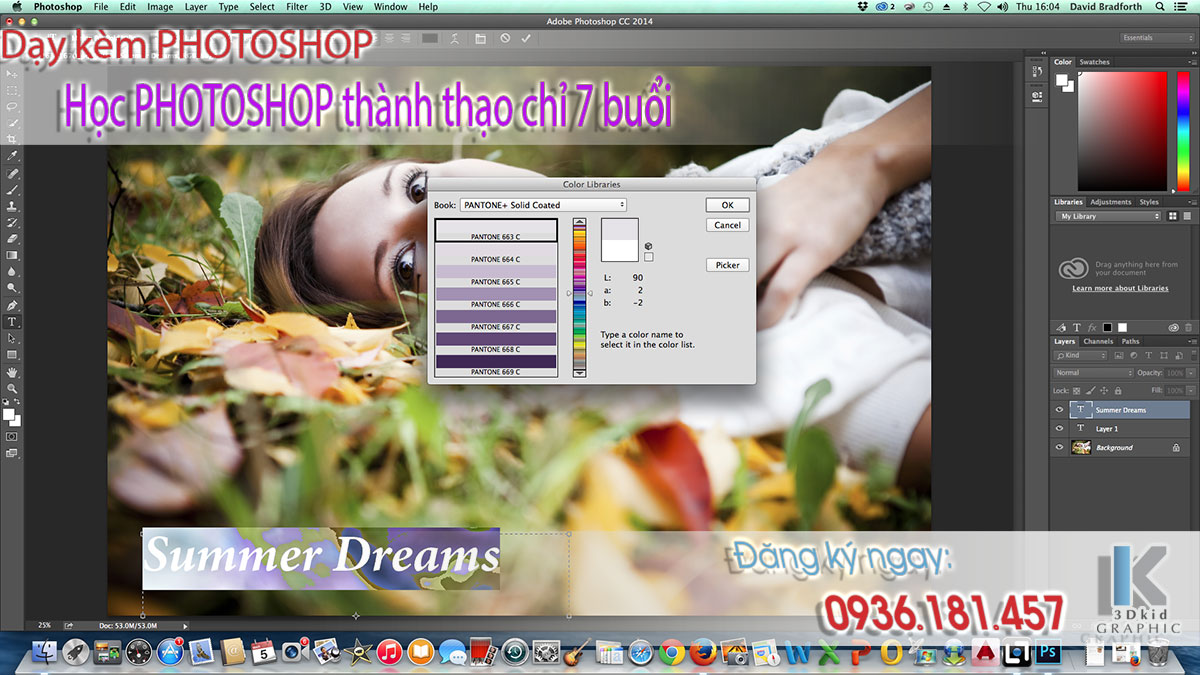Screen dimensions: 1200x675
Task: Open the layer Kind filter dropdown
Action: [1080, 355]
